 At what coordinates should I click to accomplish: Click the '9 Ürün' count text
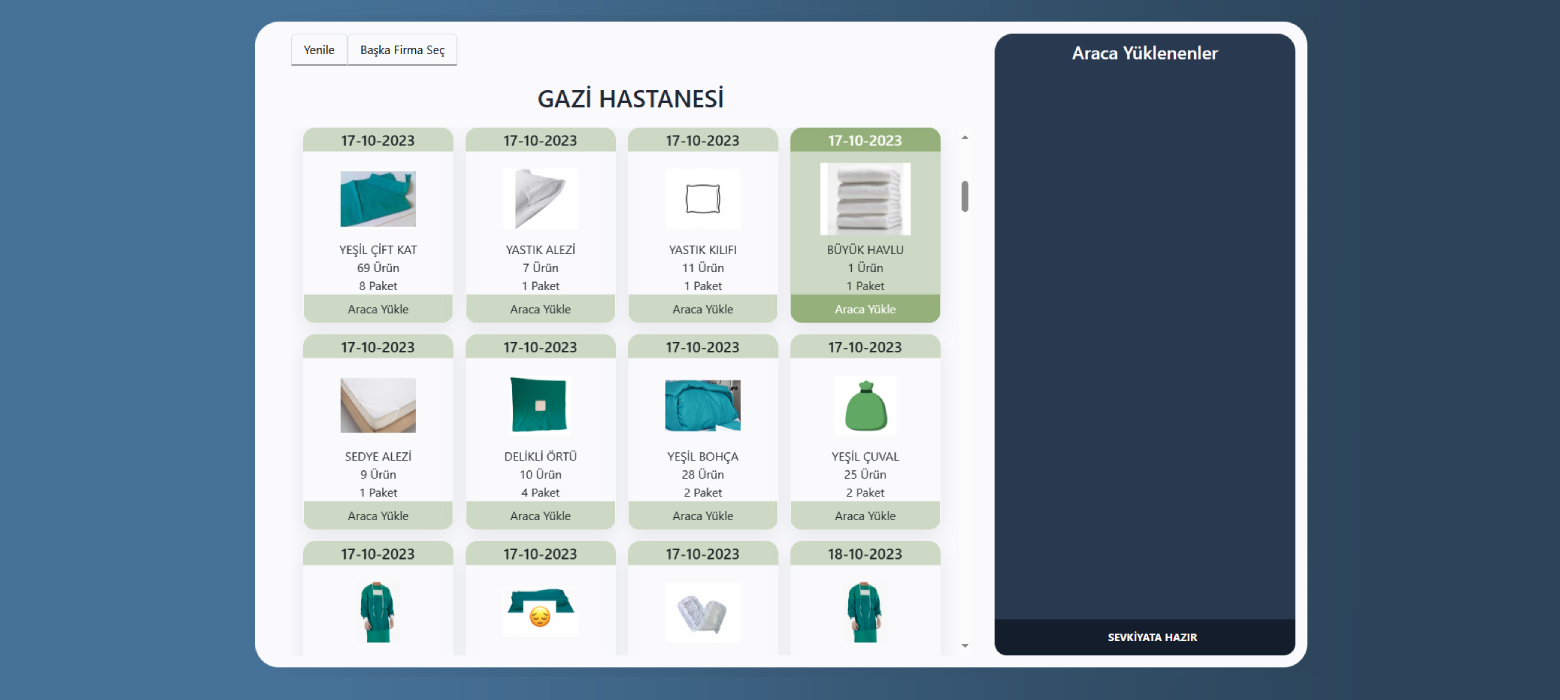click(x=378, y=475)
